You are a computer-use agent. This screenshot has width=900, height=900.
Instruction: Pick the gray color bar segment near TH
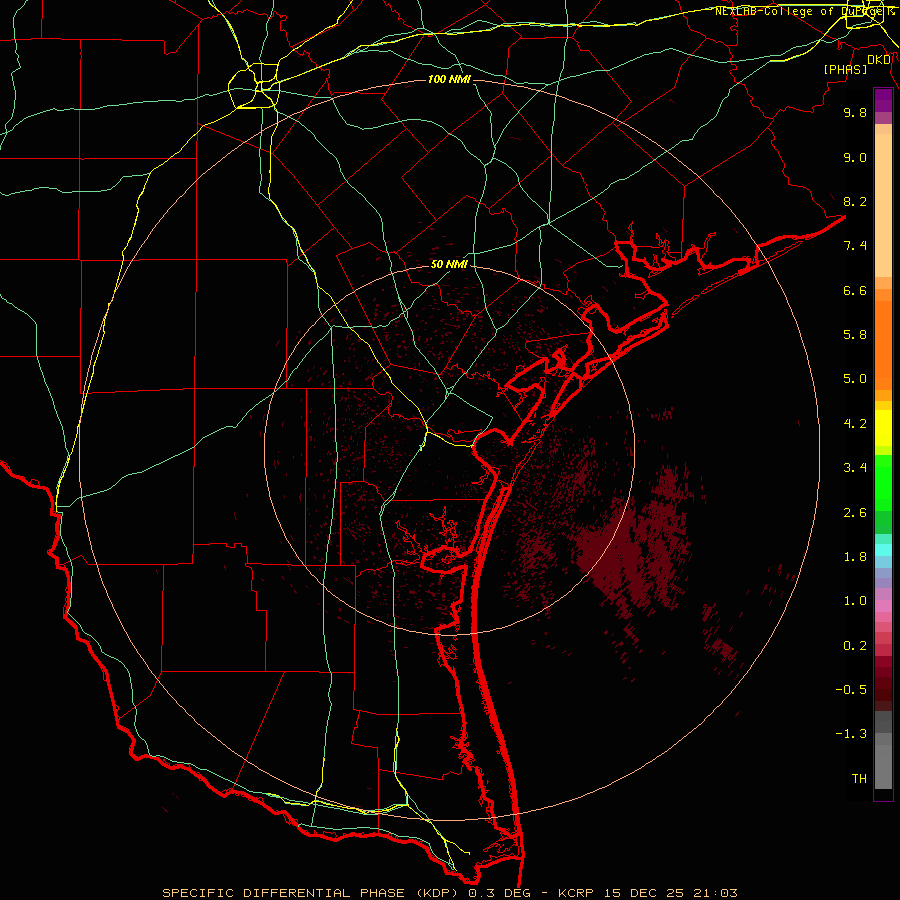[883, 766]
